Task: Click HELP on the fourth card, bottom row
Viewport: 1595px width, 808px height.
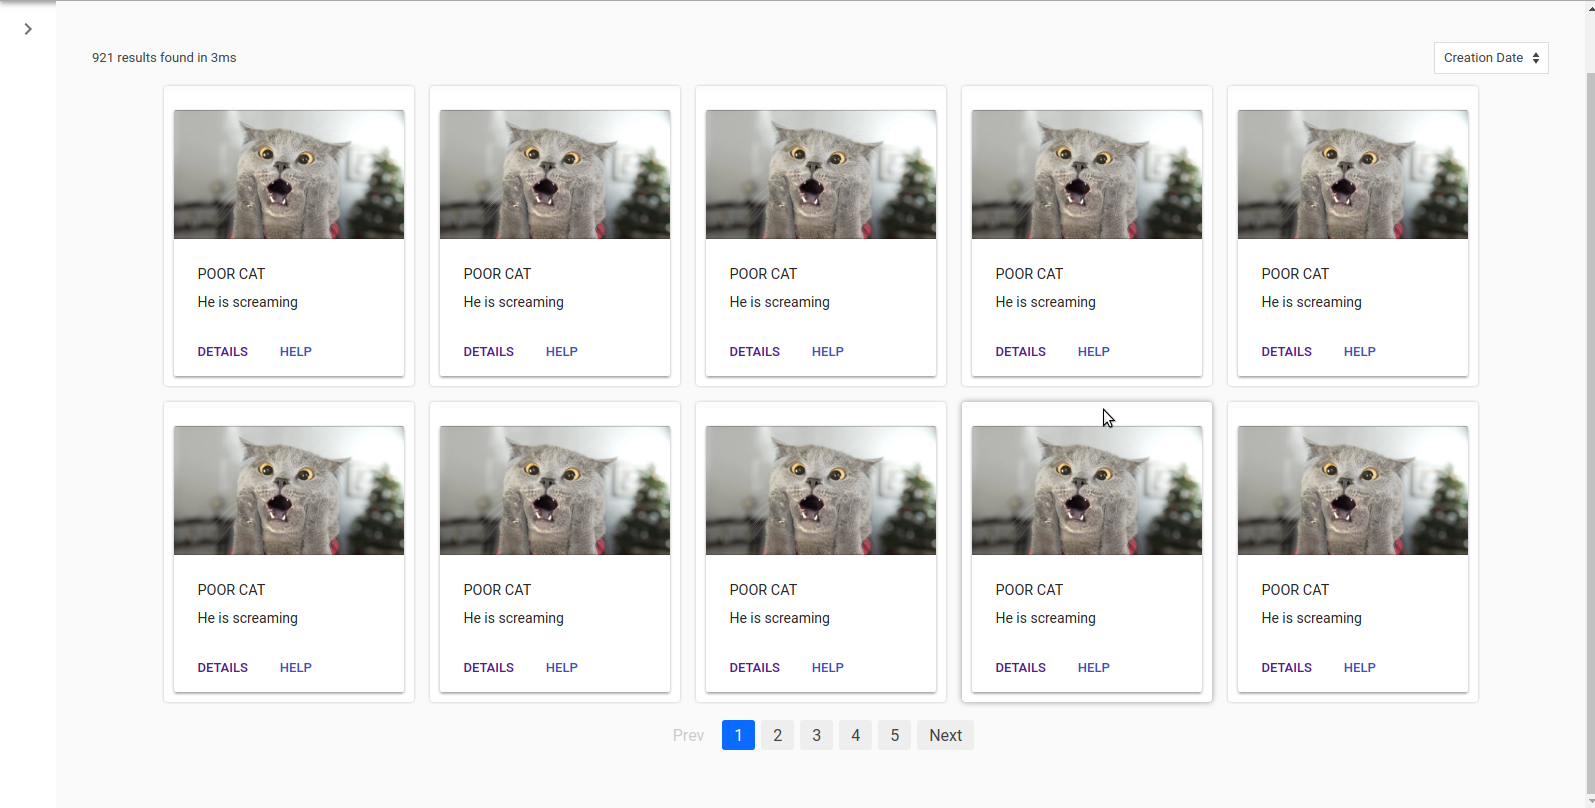Action: [x=1094, y=667]
